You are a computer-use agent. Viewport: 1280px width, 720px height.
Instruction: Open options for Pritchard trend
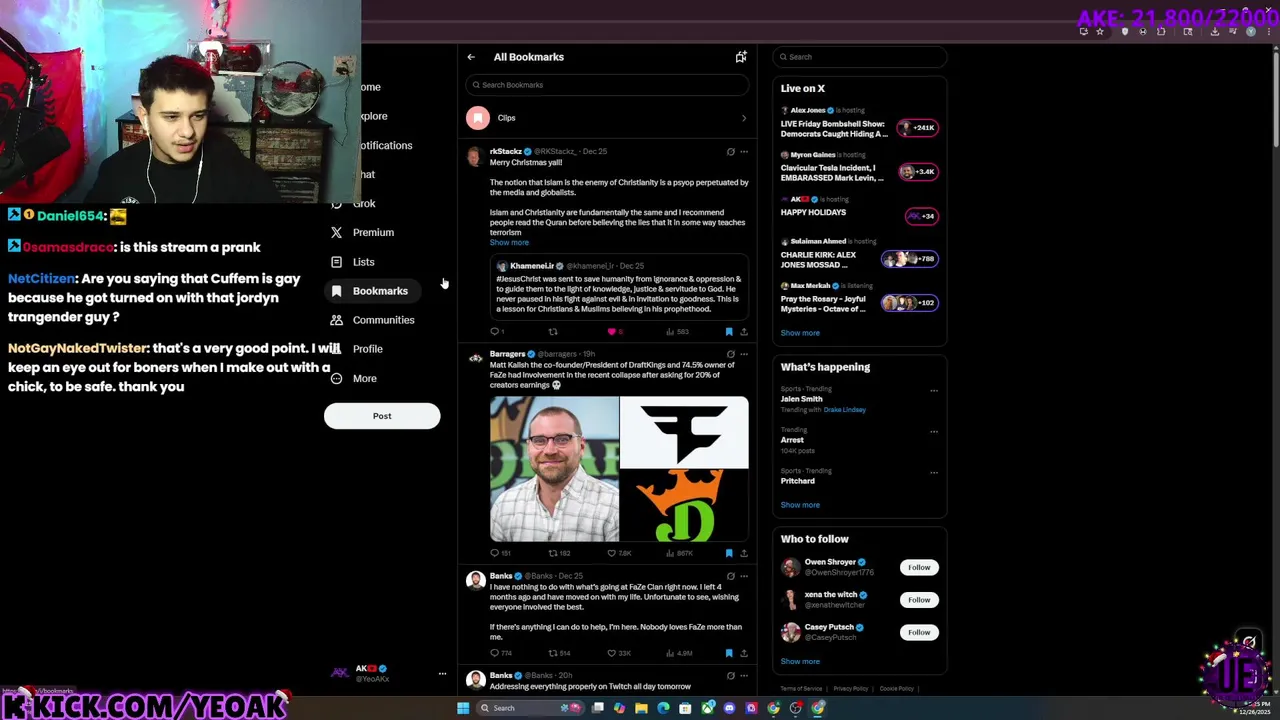934,473
